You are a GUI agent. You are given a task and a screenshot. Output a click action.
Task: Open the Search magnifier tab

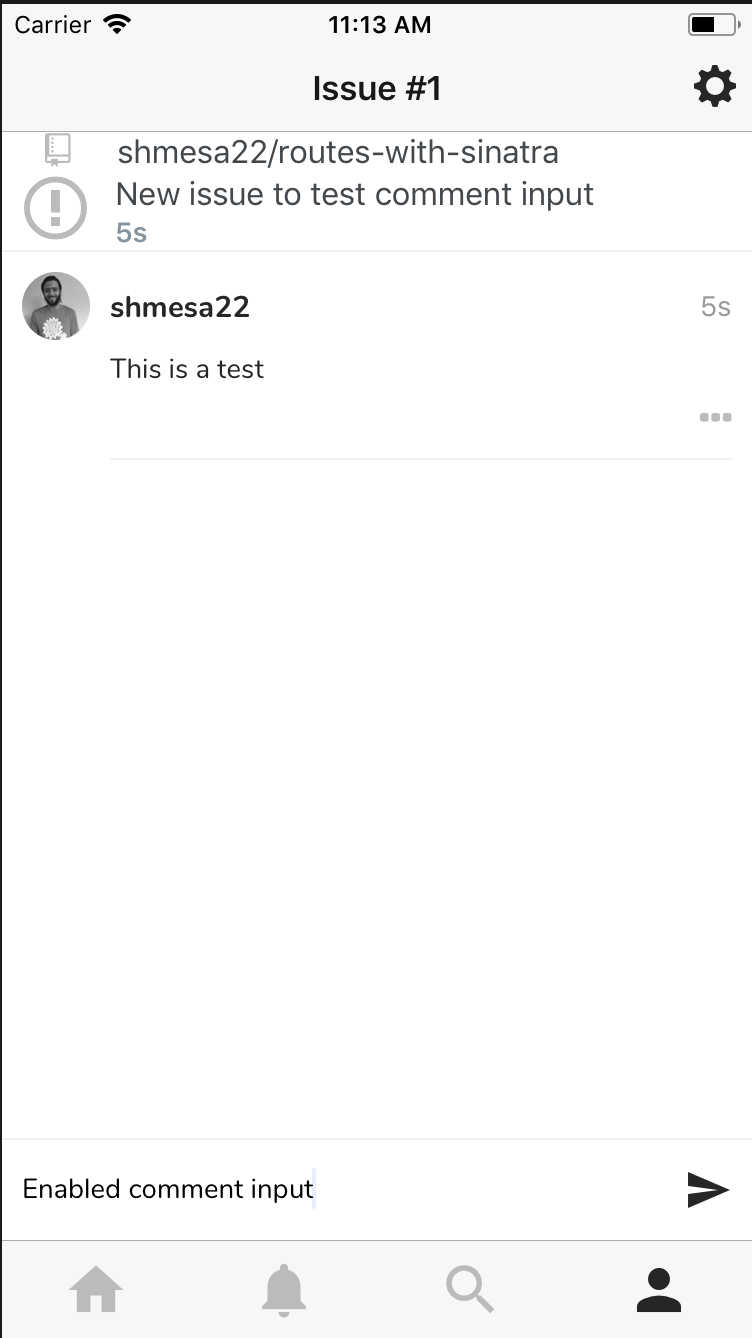[x=470, y=1290]
